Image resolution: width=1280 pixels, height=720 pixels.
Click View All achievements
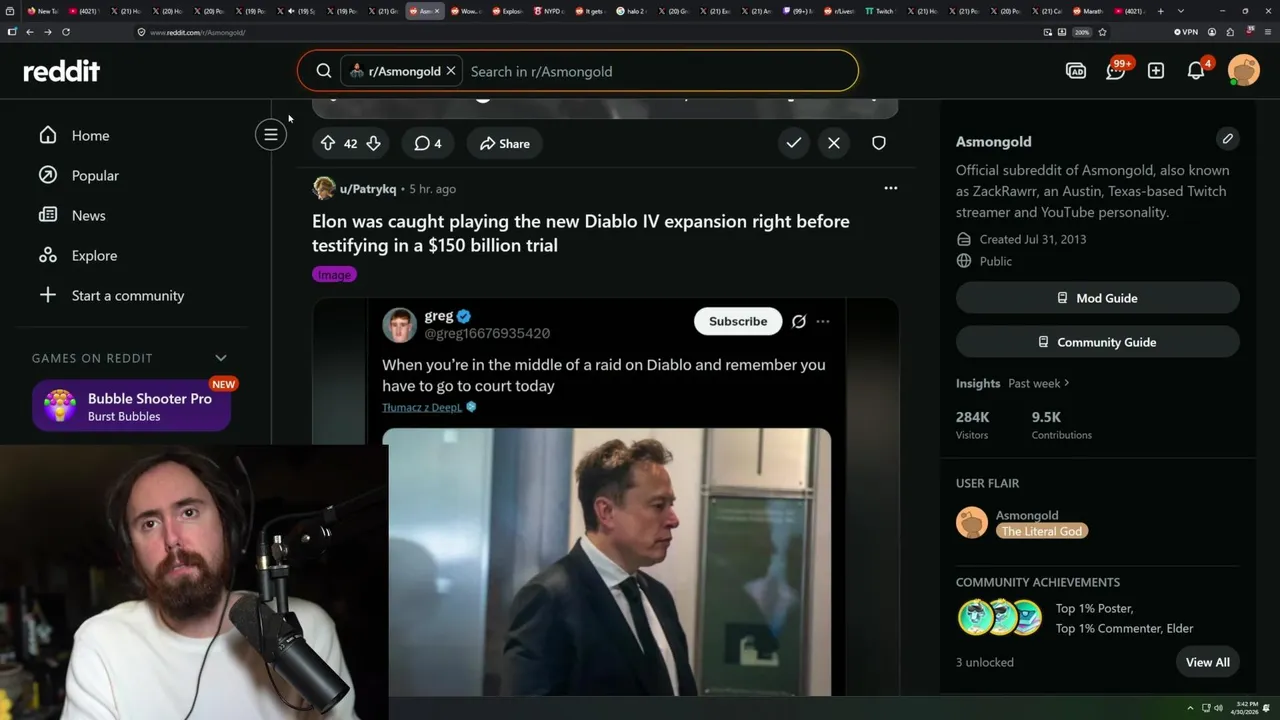click(x=1208, y=662)
